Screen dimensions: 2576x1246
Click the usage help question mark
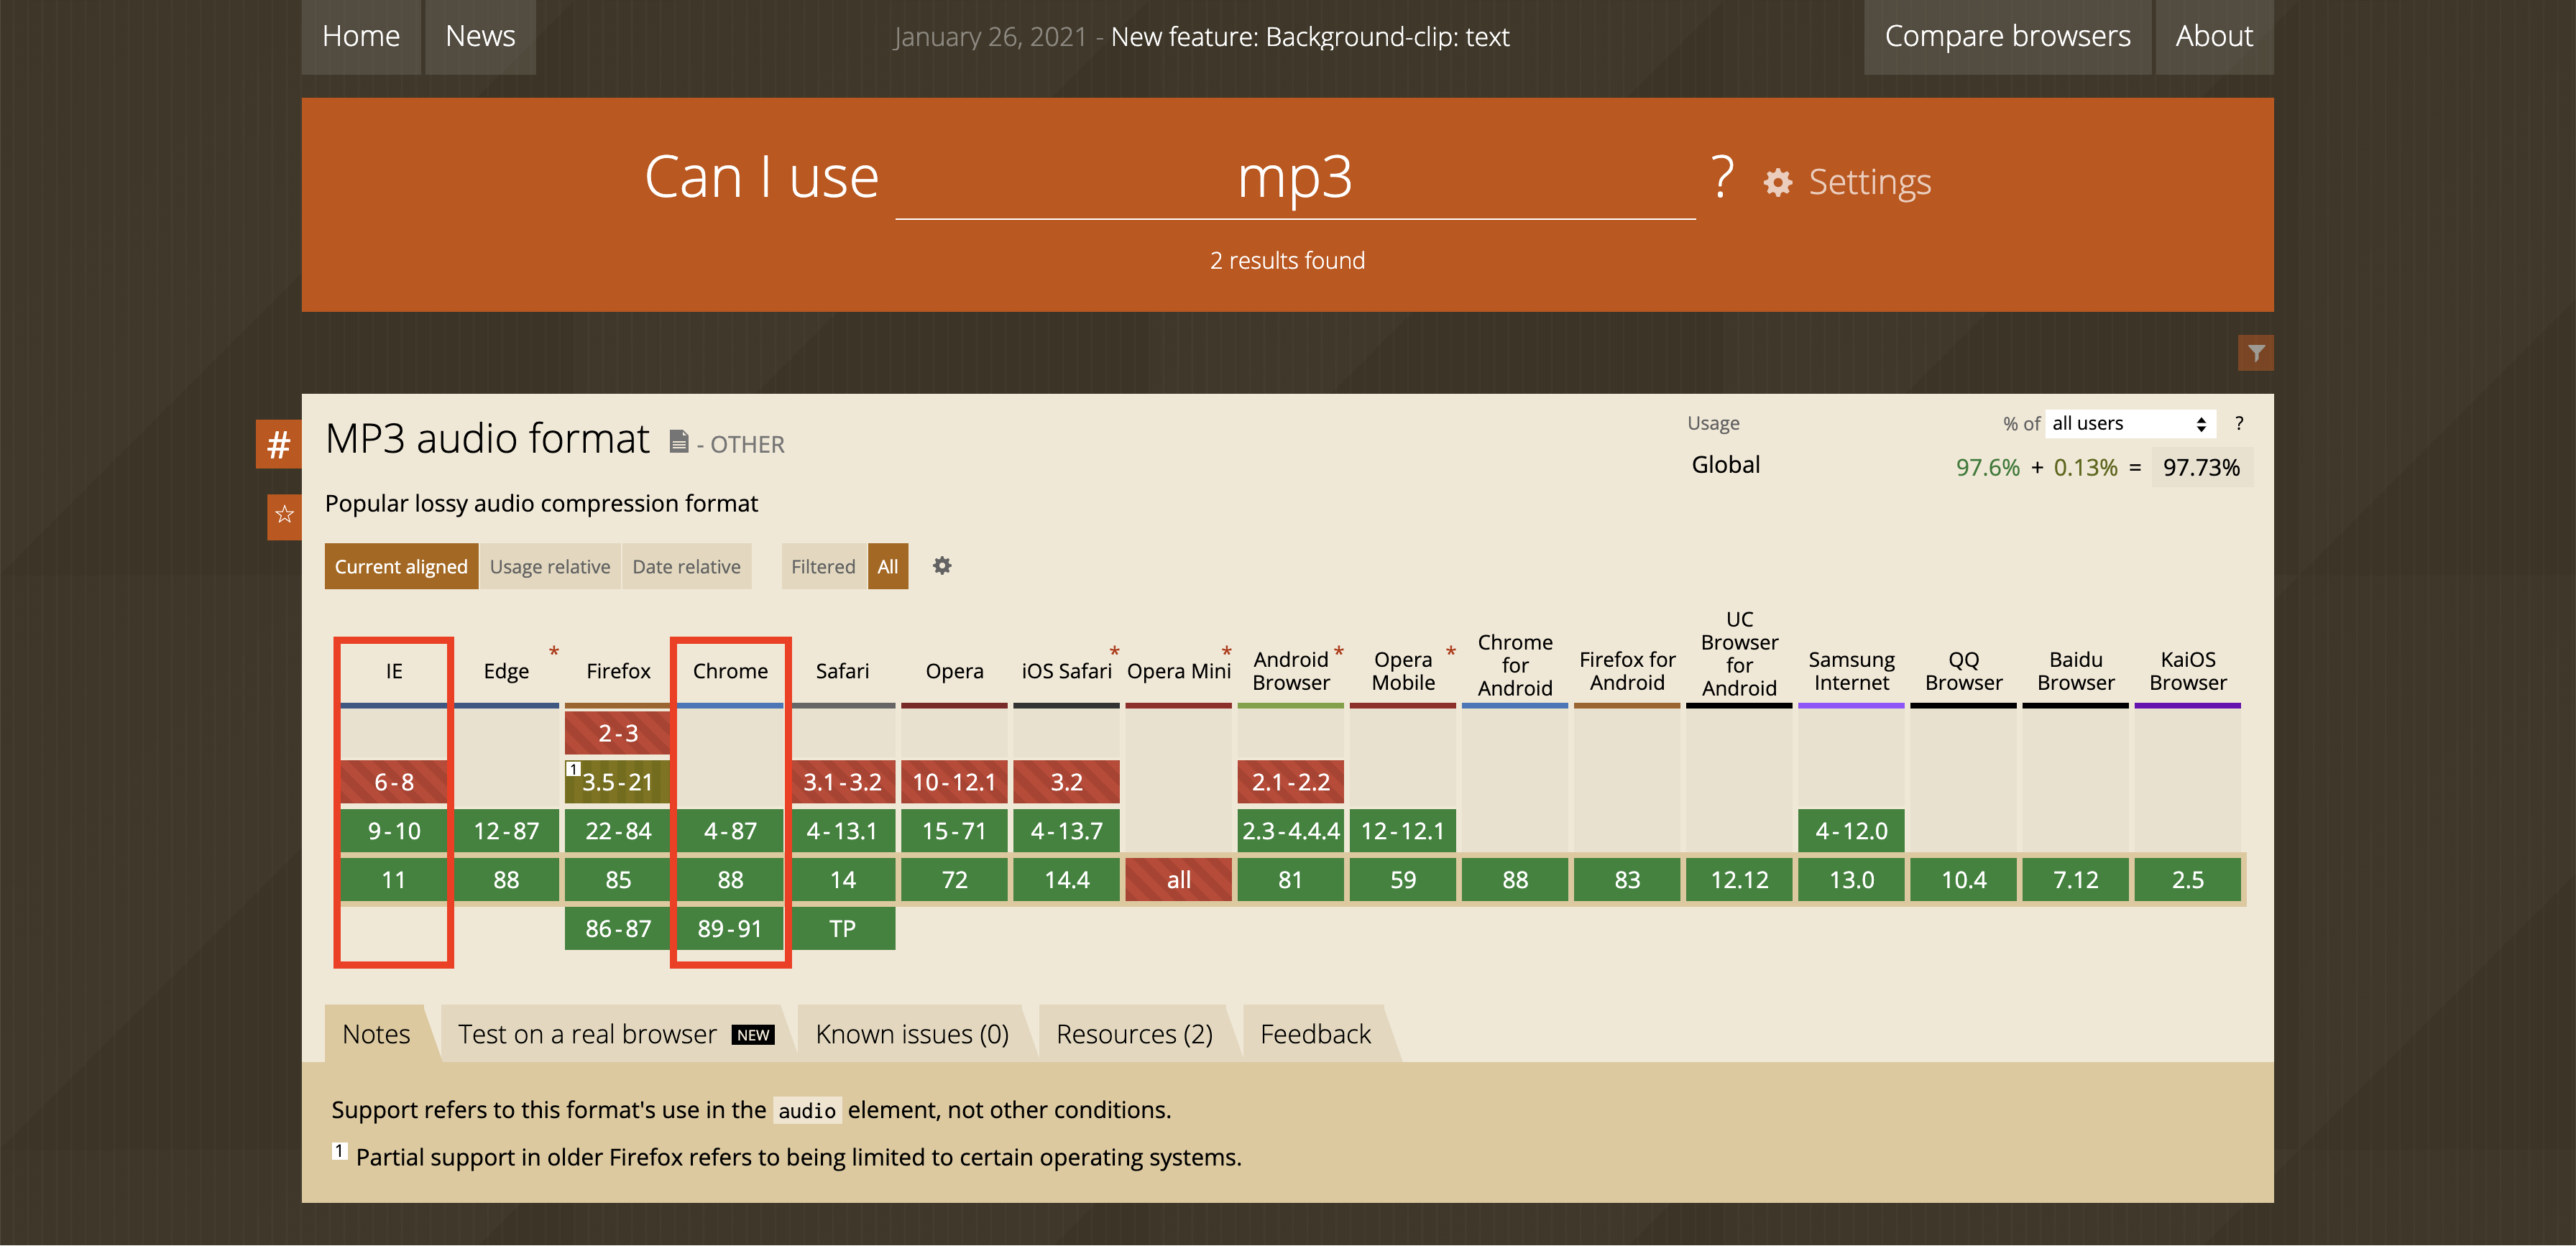2239,423
